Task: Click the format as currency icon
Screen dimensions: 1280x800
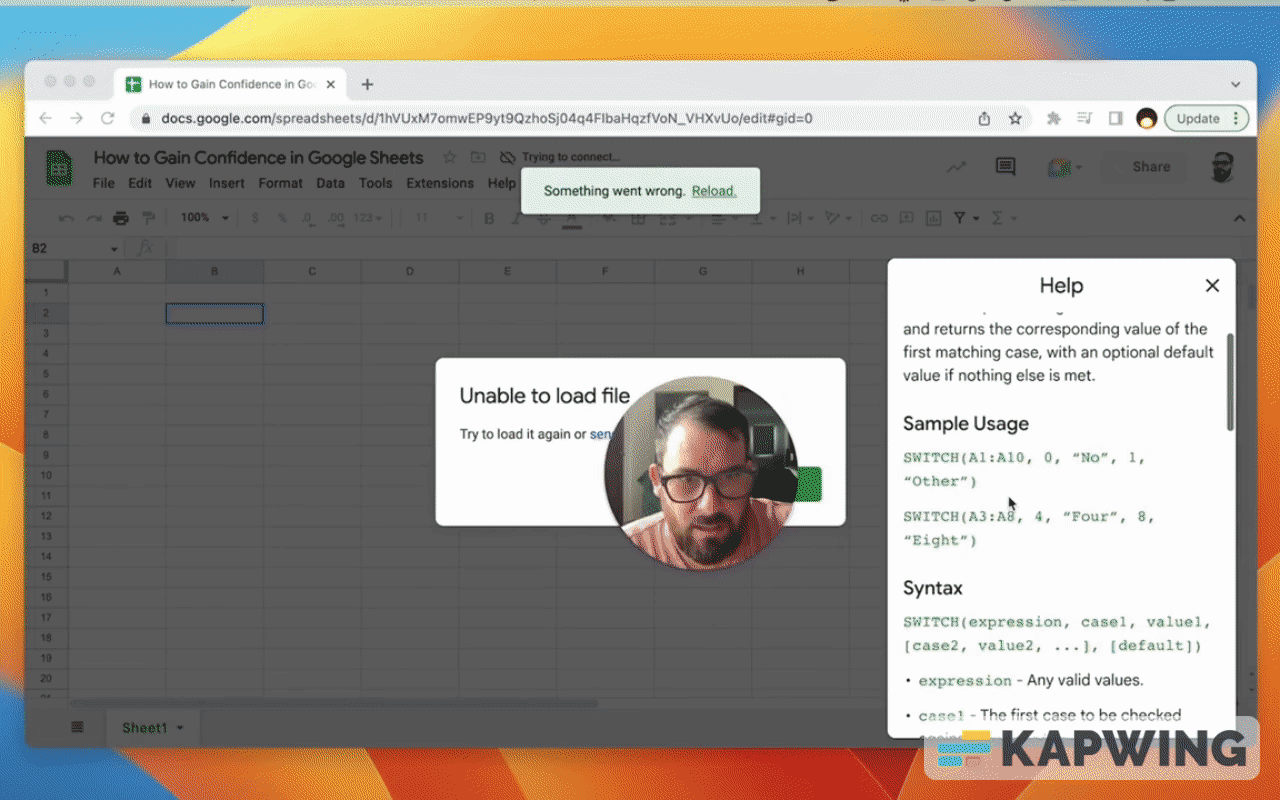Action: (255, 218)
